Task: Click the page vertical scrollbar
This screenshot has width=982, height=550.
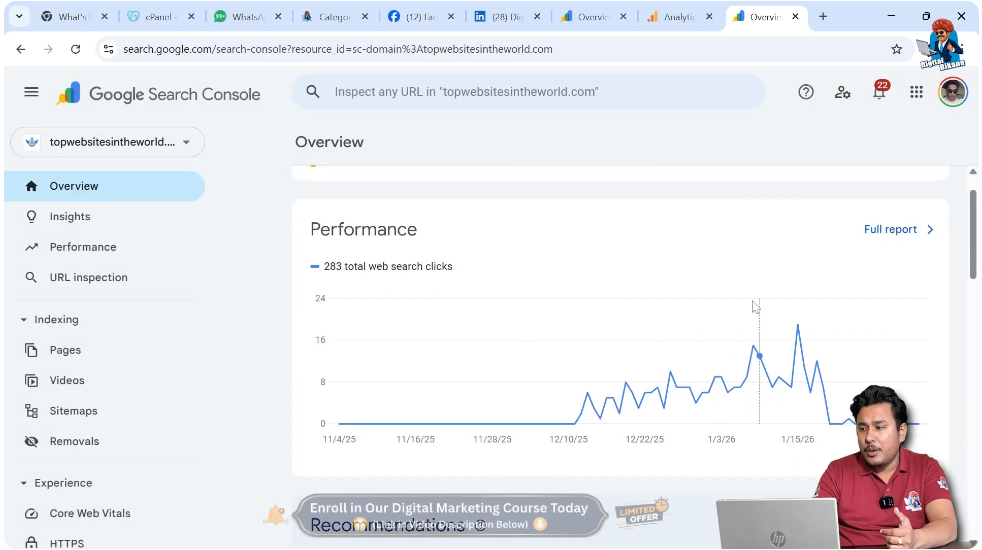Action: pyautogui.click(x=973, y=234)
